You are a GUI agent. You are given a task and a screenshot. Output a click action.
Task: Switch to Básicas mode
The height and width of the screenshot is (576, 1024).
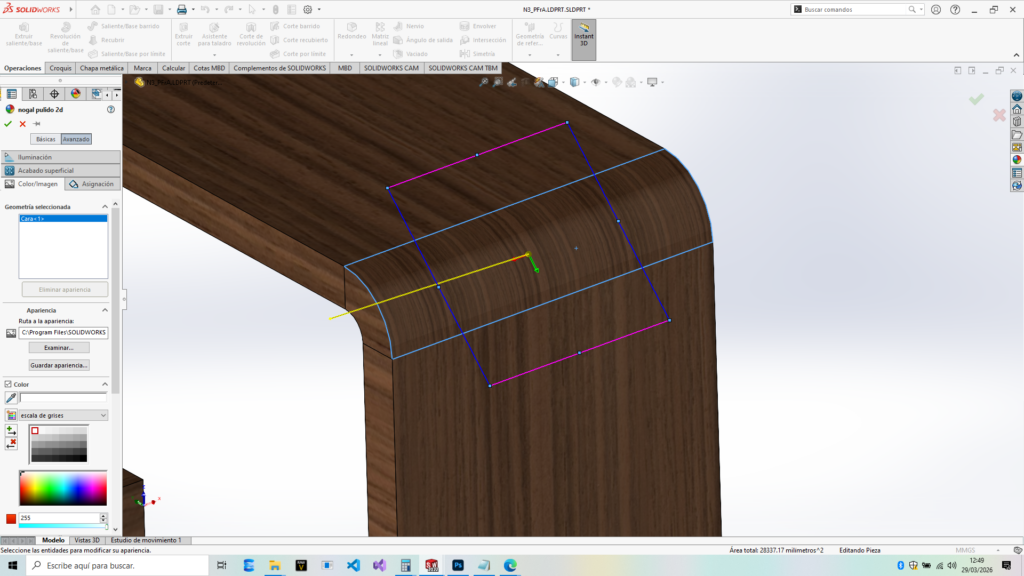pyautogui.click(x=45, y=139)
